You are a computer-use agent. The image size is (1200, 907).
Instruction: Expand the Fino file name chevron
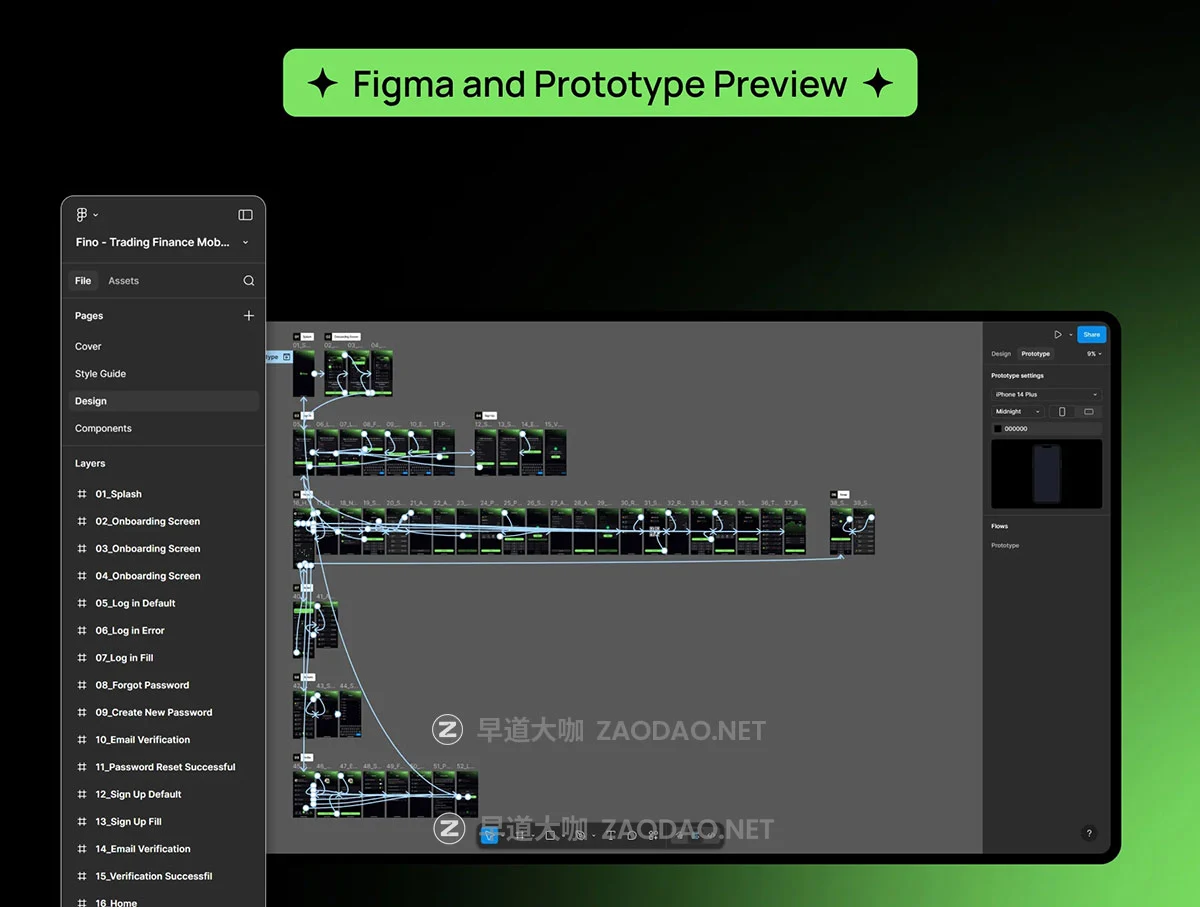(246, 243)
